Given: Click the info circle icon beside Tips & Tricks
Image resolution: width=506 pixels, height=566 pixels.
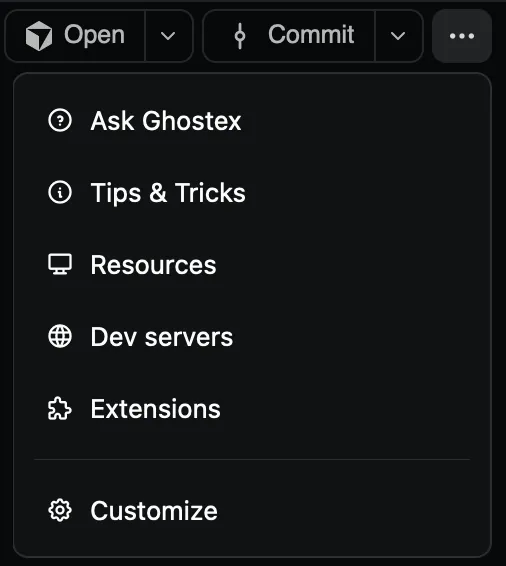Looking at the screenshot, I should [x=60, y=192].
